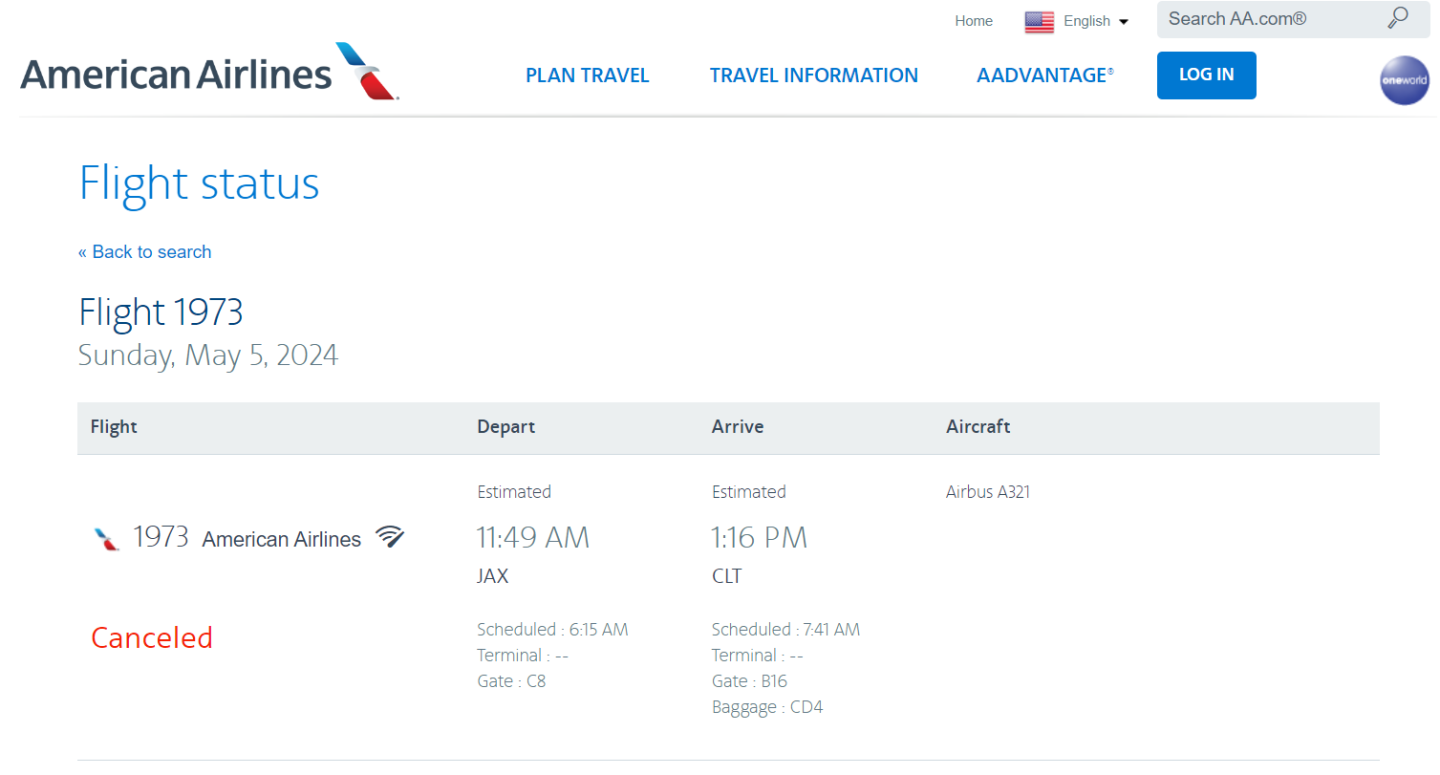Focus the Search AA.com input field
This screenshot has height=775, width=1440.
1268,19
